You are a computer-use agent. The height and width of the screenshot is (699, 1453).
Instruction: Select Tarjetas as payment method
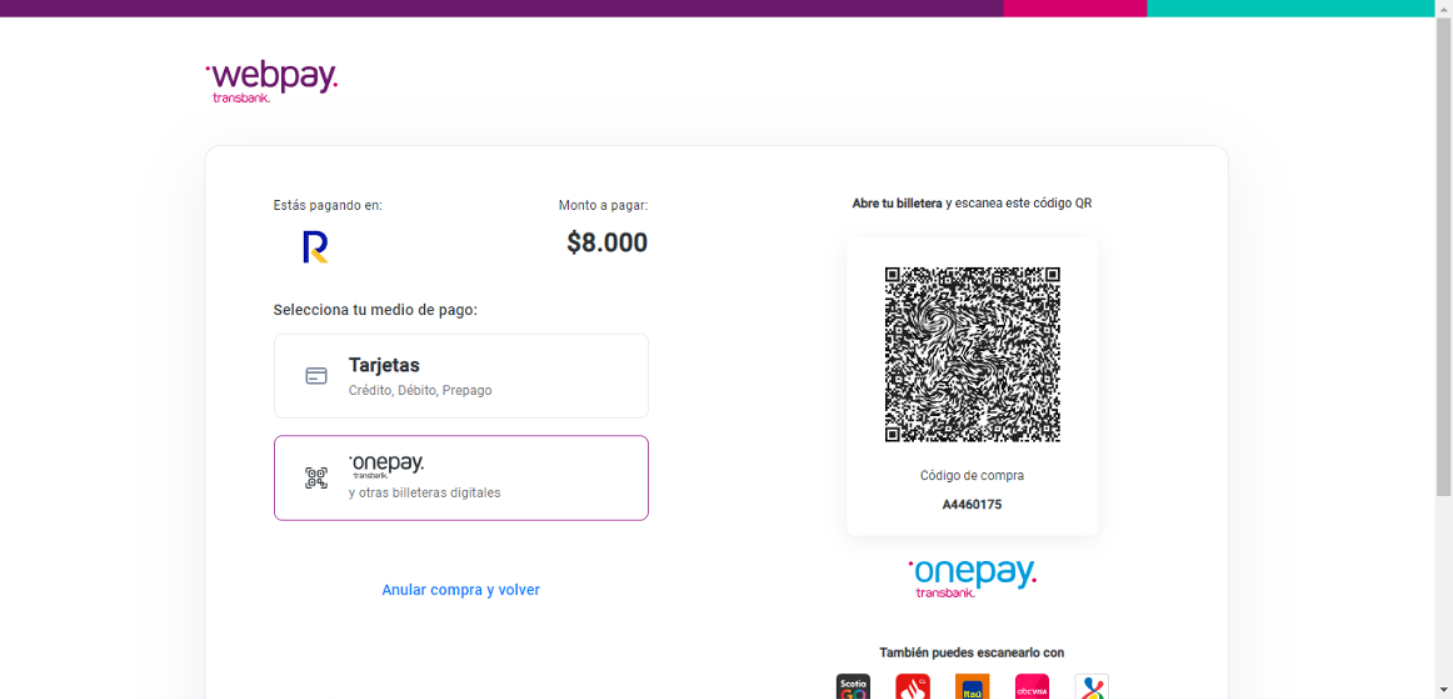coord(461,376)
